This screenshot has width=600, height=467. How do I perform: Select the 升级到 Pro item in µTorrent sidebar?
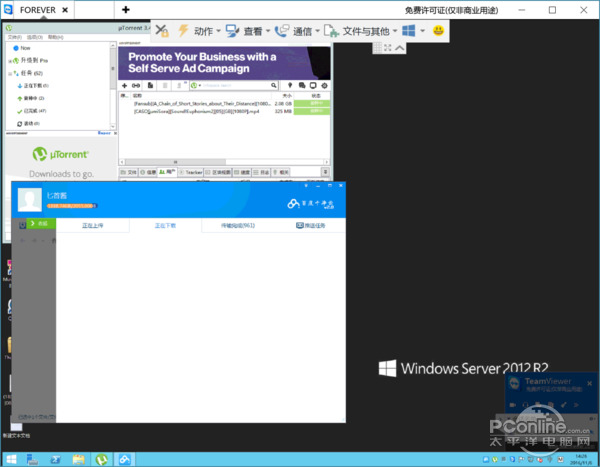[31, 60]
